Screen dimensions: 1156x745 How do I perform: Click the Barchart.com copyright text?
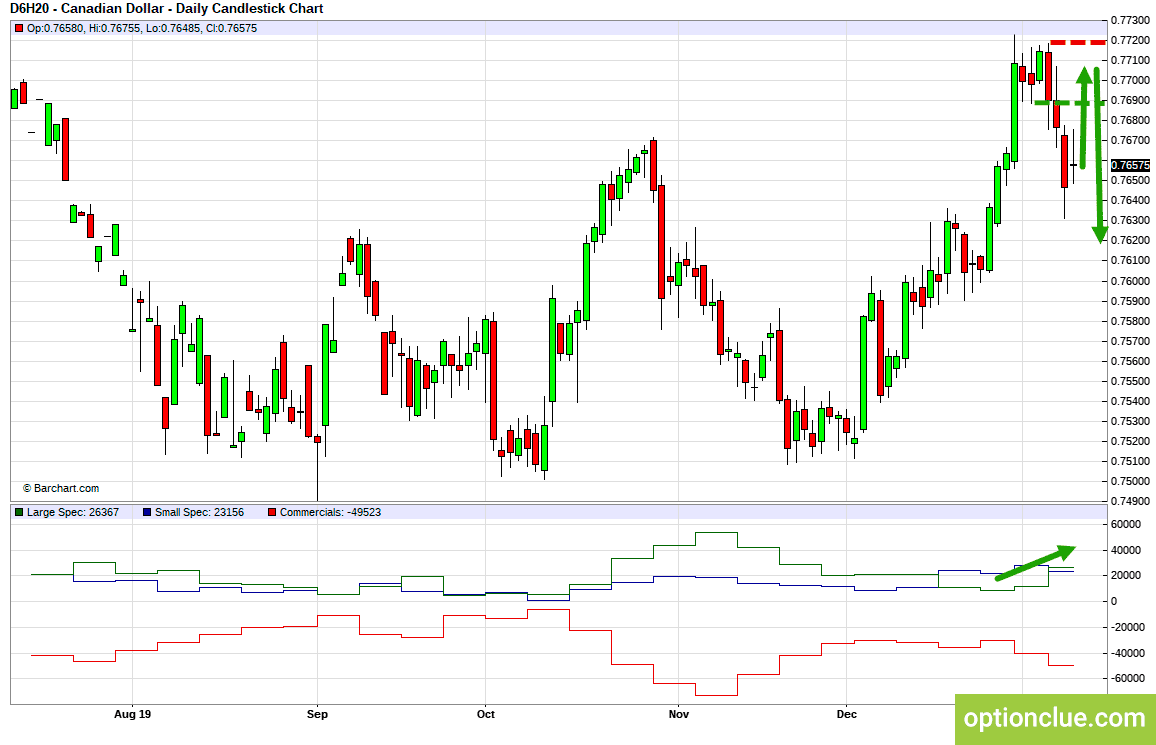60,489
